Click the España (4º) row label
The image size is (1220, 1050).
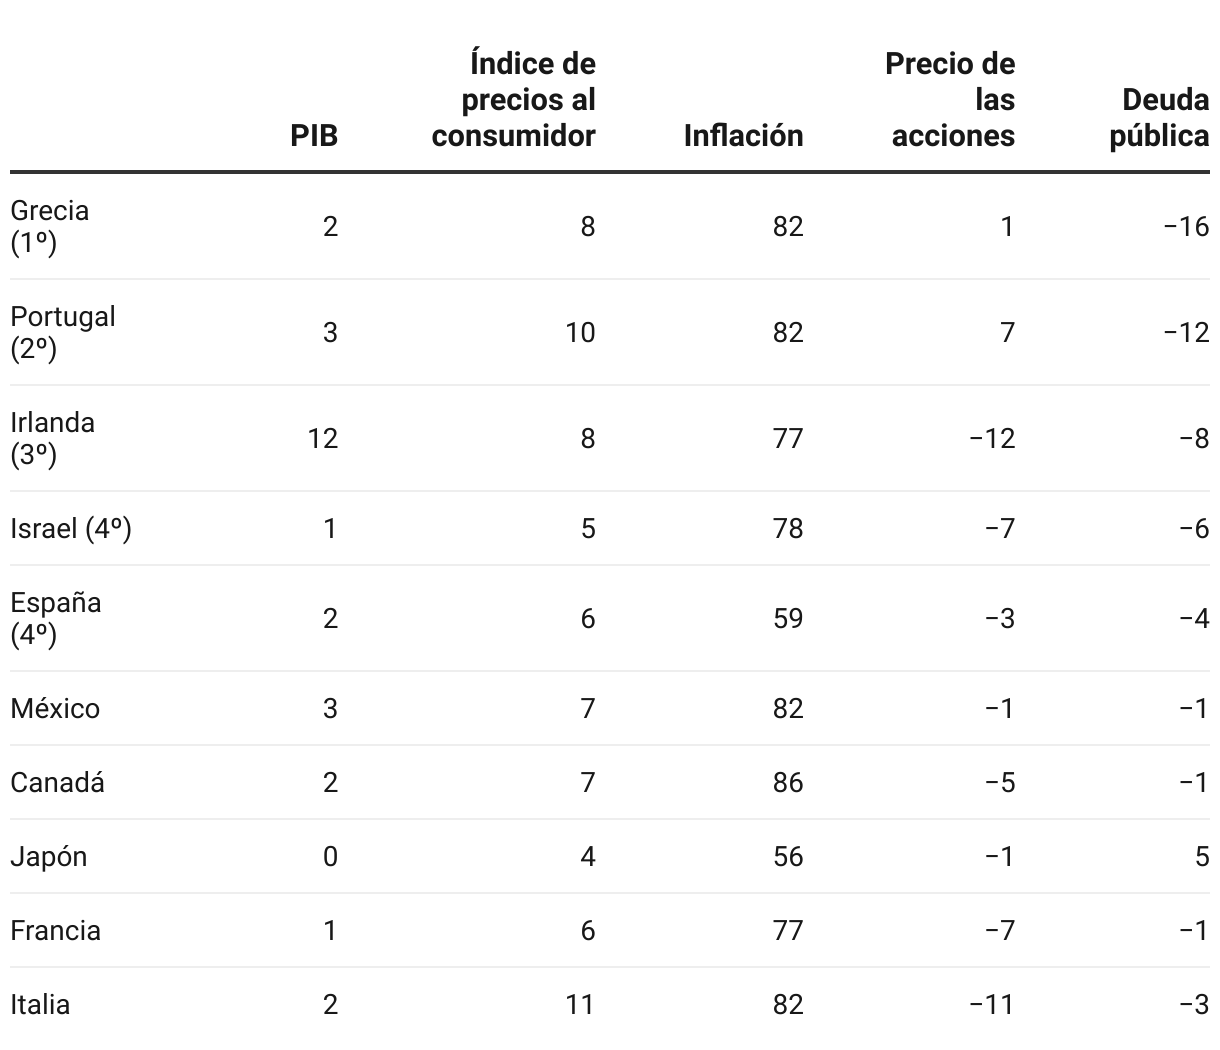(x=56, y=618)
